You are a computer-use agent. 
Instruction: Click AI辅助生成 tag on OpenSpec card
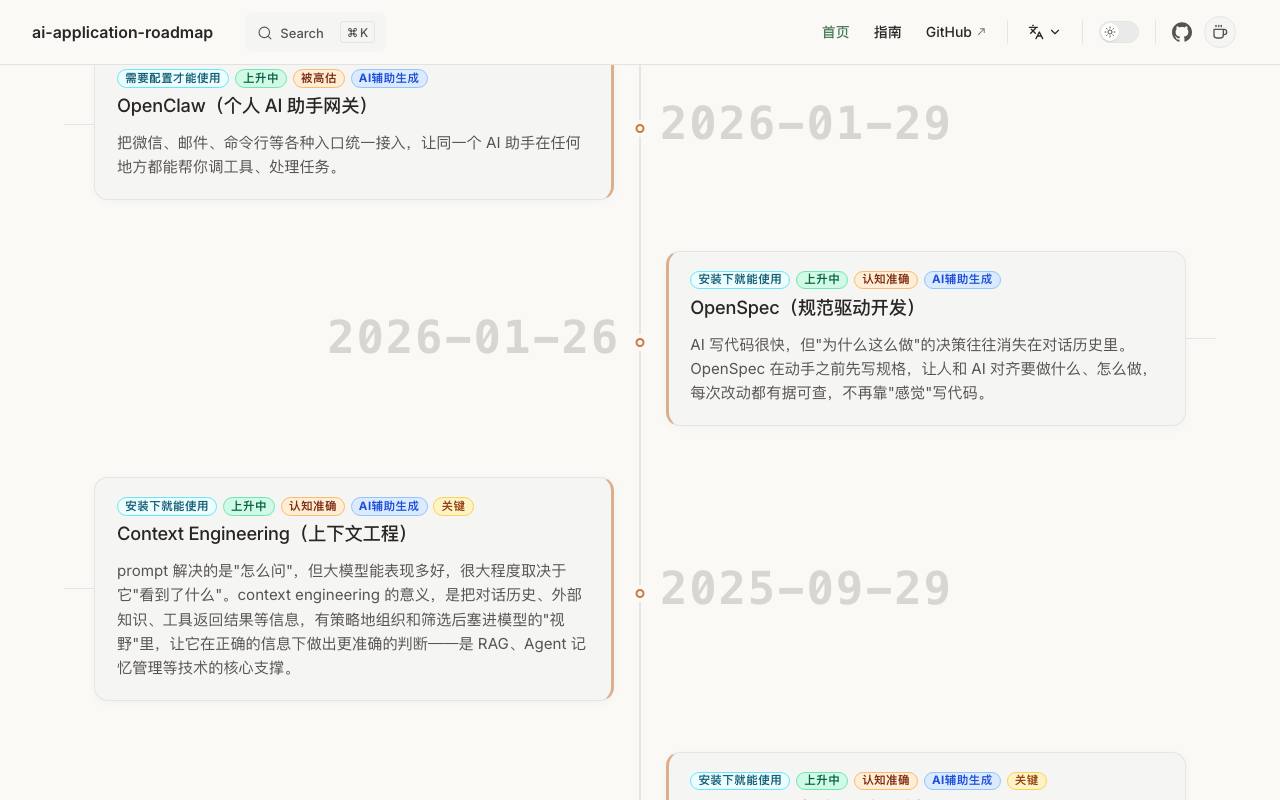coord(962,280)
